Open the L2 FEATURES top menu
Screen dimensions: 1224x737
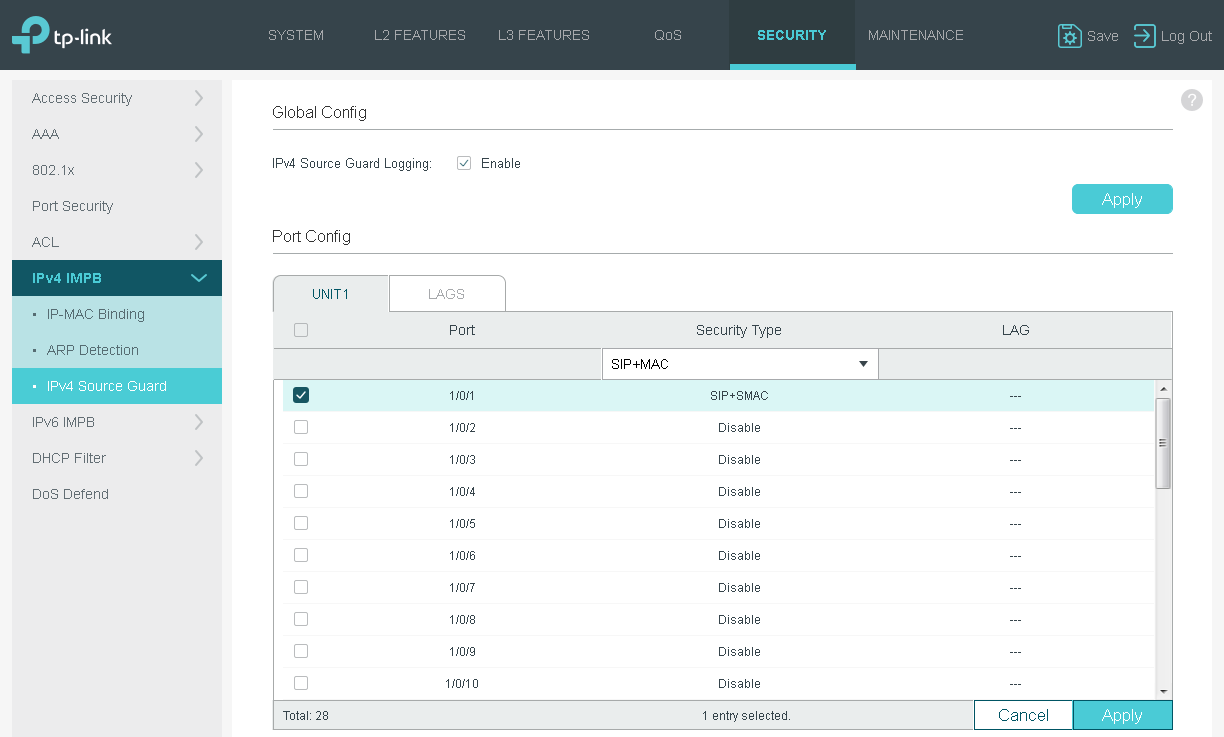[x=420, y=35]
